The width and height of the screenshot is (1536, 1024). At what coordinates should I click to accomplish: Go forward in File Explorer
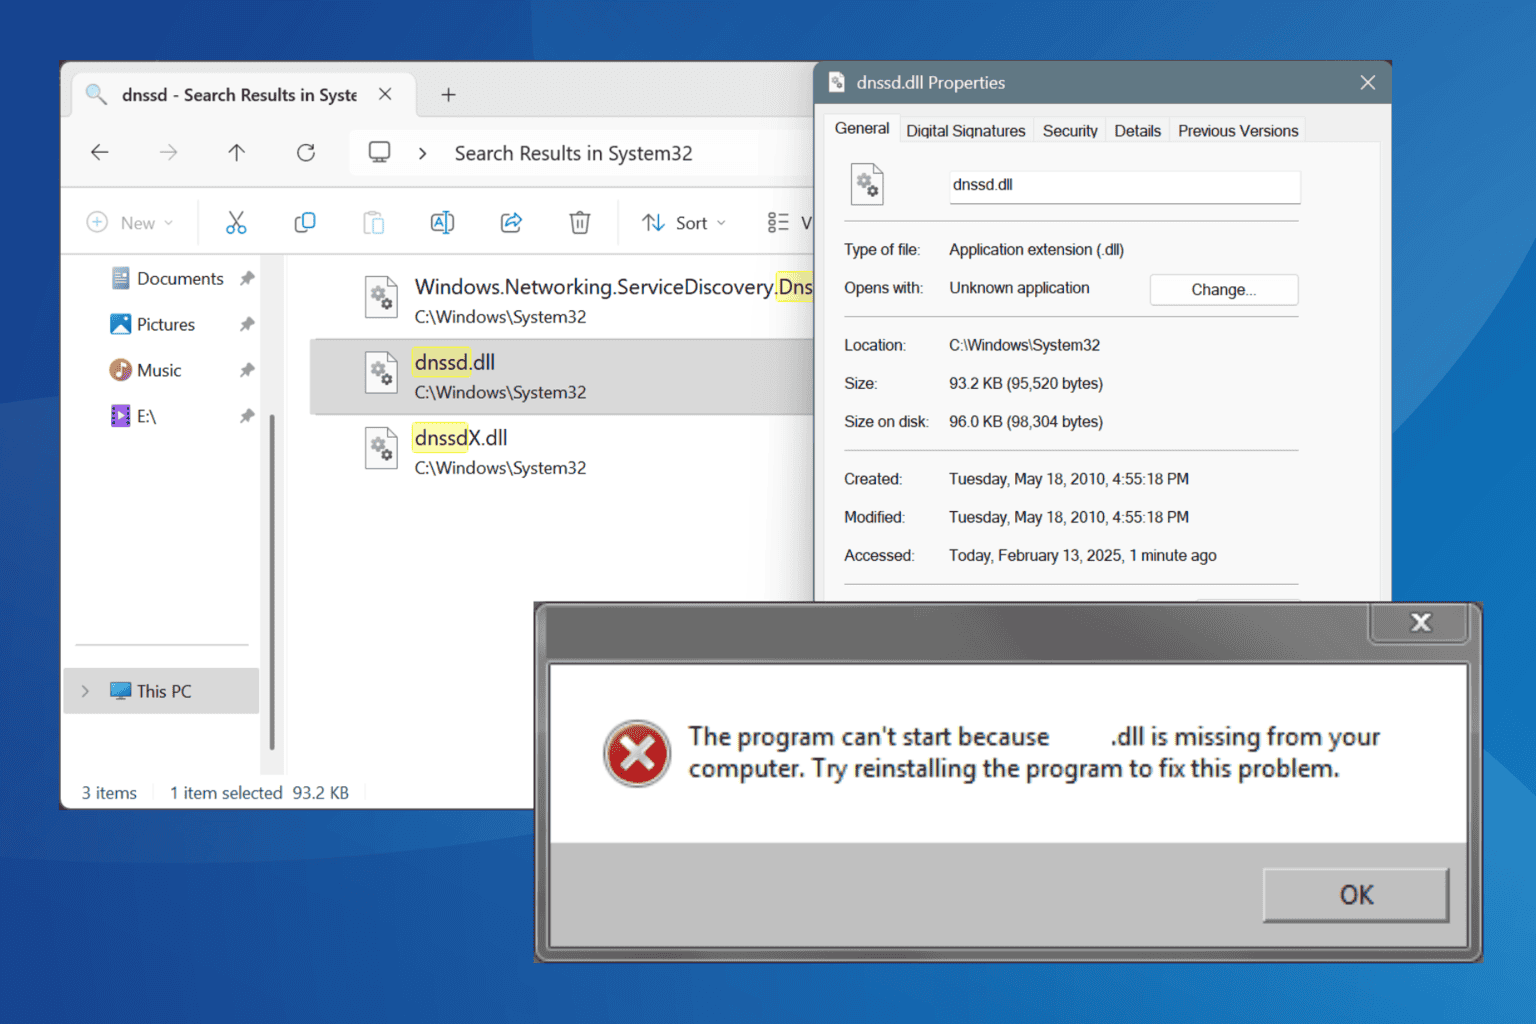(x=168, y=152)
